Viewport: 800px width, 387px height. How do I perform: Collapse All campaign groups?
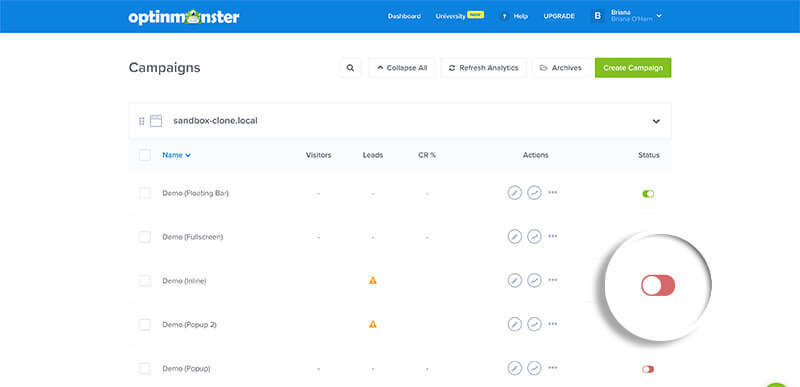(x=402, y=68)
